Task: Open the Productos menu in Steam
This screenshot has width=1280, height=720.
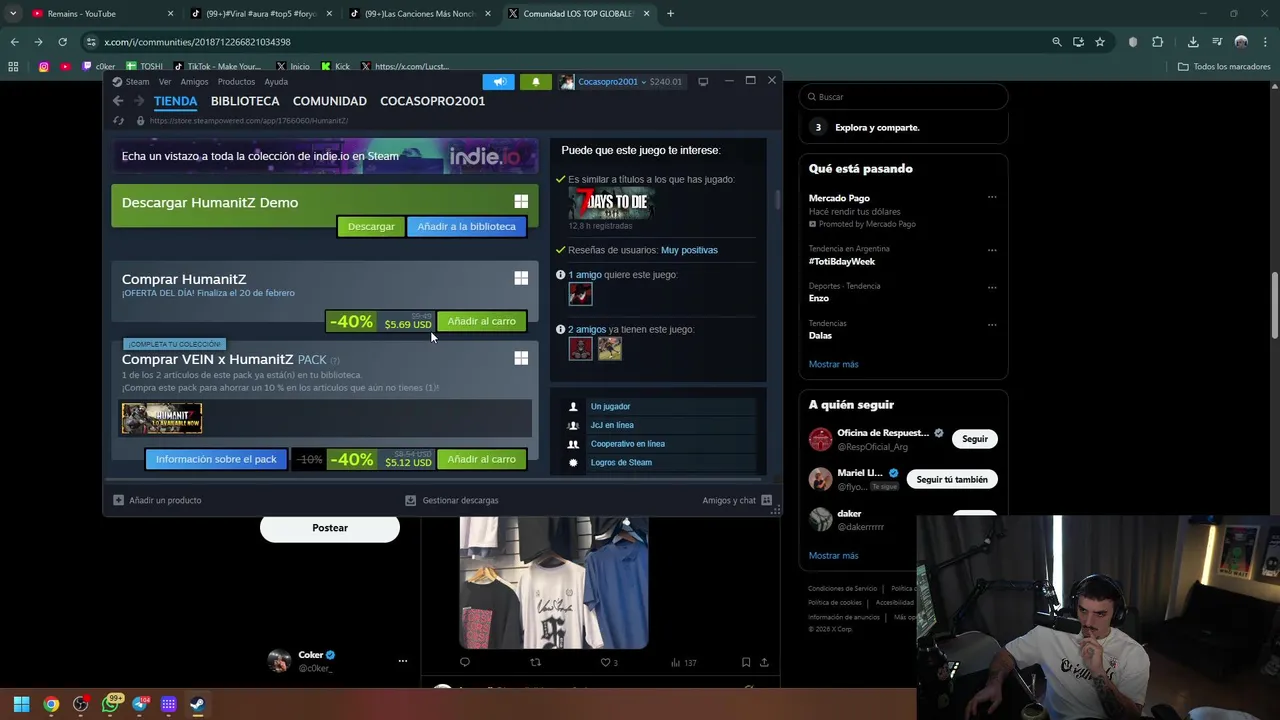Action: 236,82
